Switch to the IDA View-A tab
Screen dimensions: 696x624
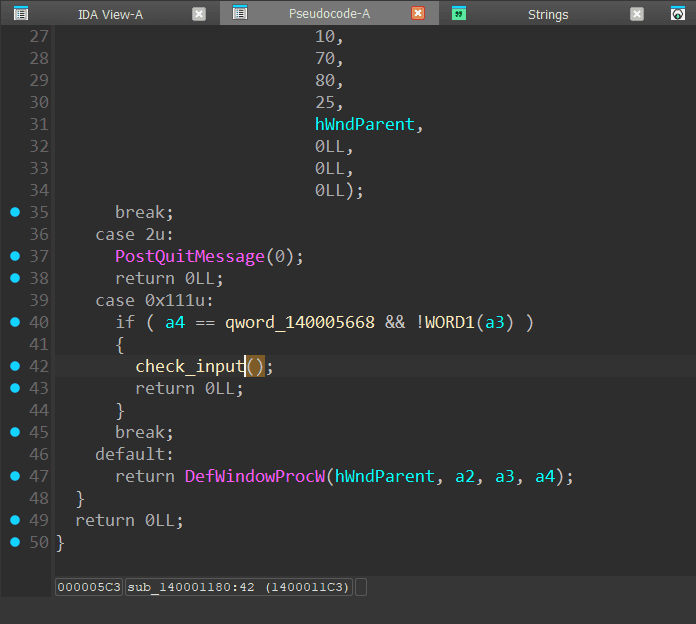[110, 14]
